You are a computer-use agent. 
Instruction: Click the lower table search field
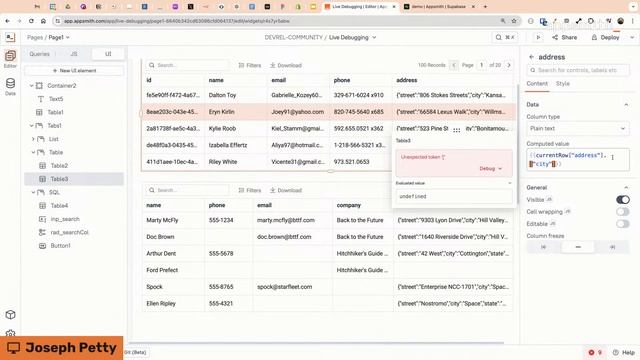point(187,190)
